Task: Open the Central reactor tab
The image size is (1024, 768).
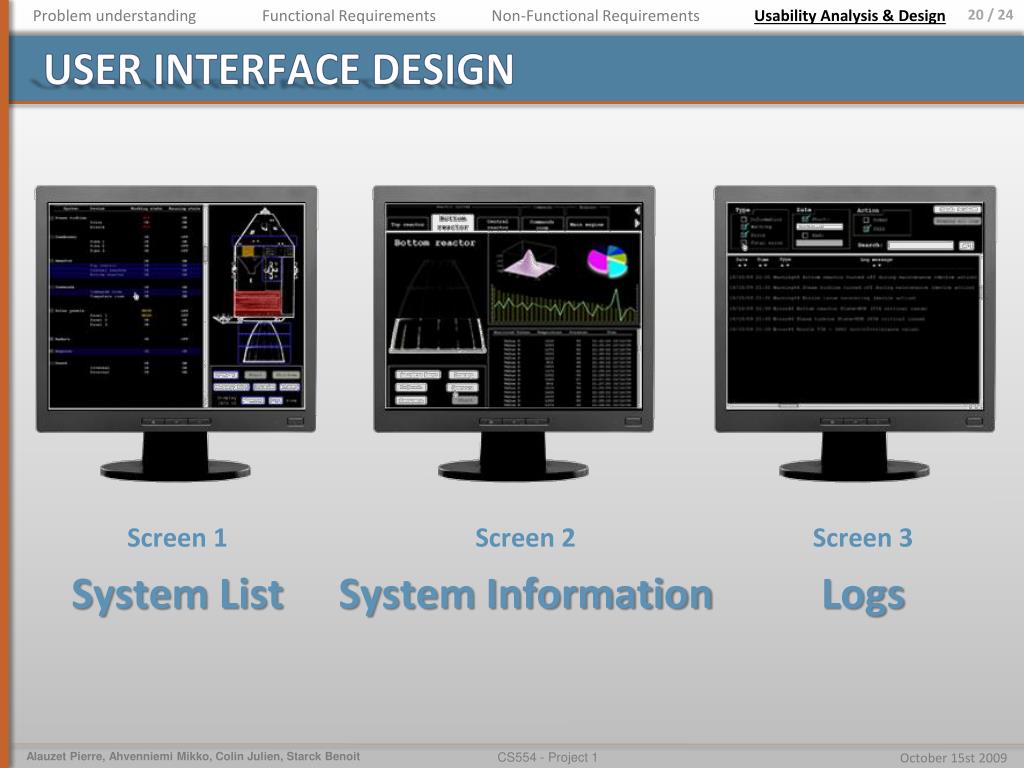Action: click(x=498, y=224)
